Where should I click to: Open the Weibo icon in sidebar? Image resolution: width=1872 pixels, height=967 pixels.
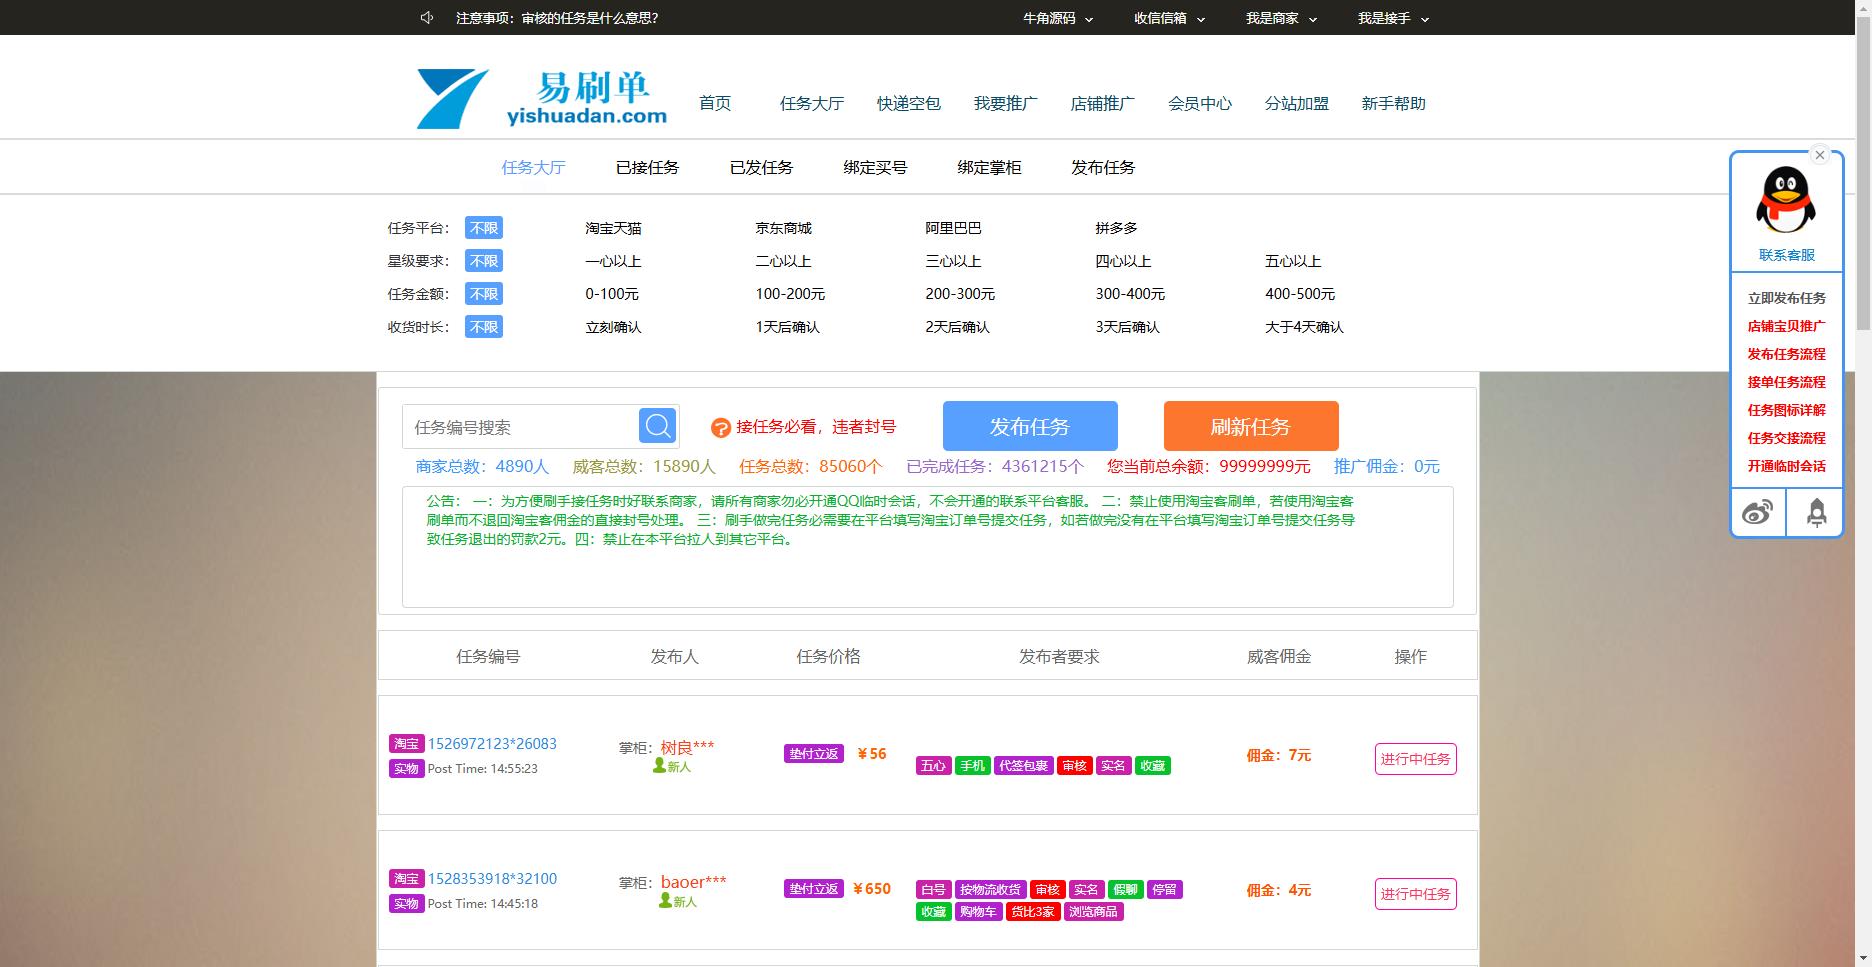[x=1758, y=513]
